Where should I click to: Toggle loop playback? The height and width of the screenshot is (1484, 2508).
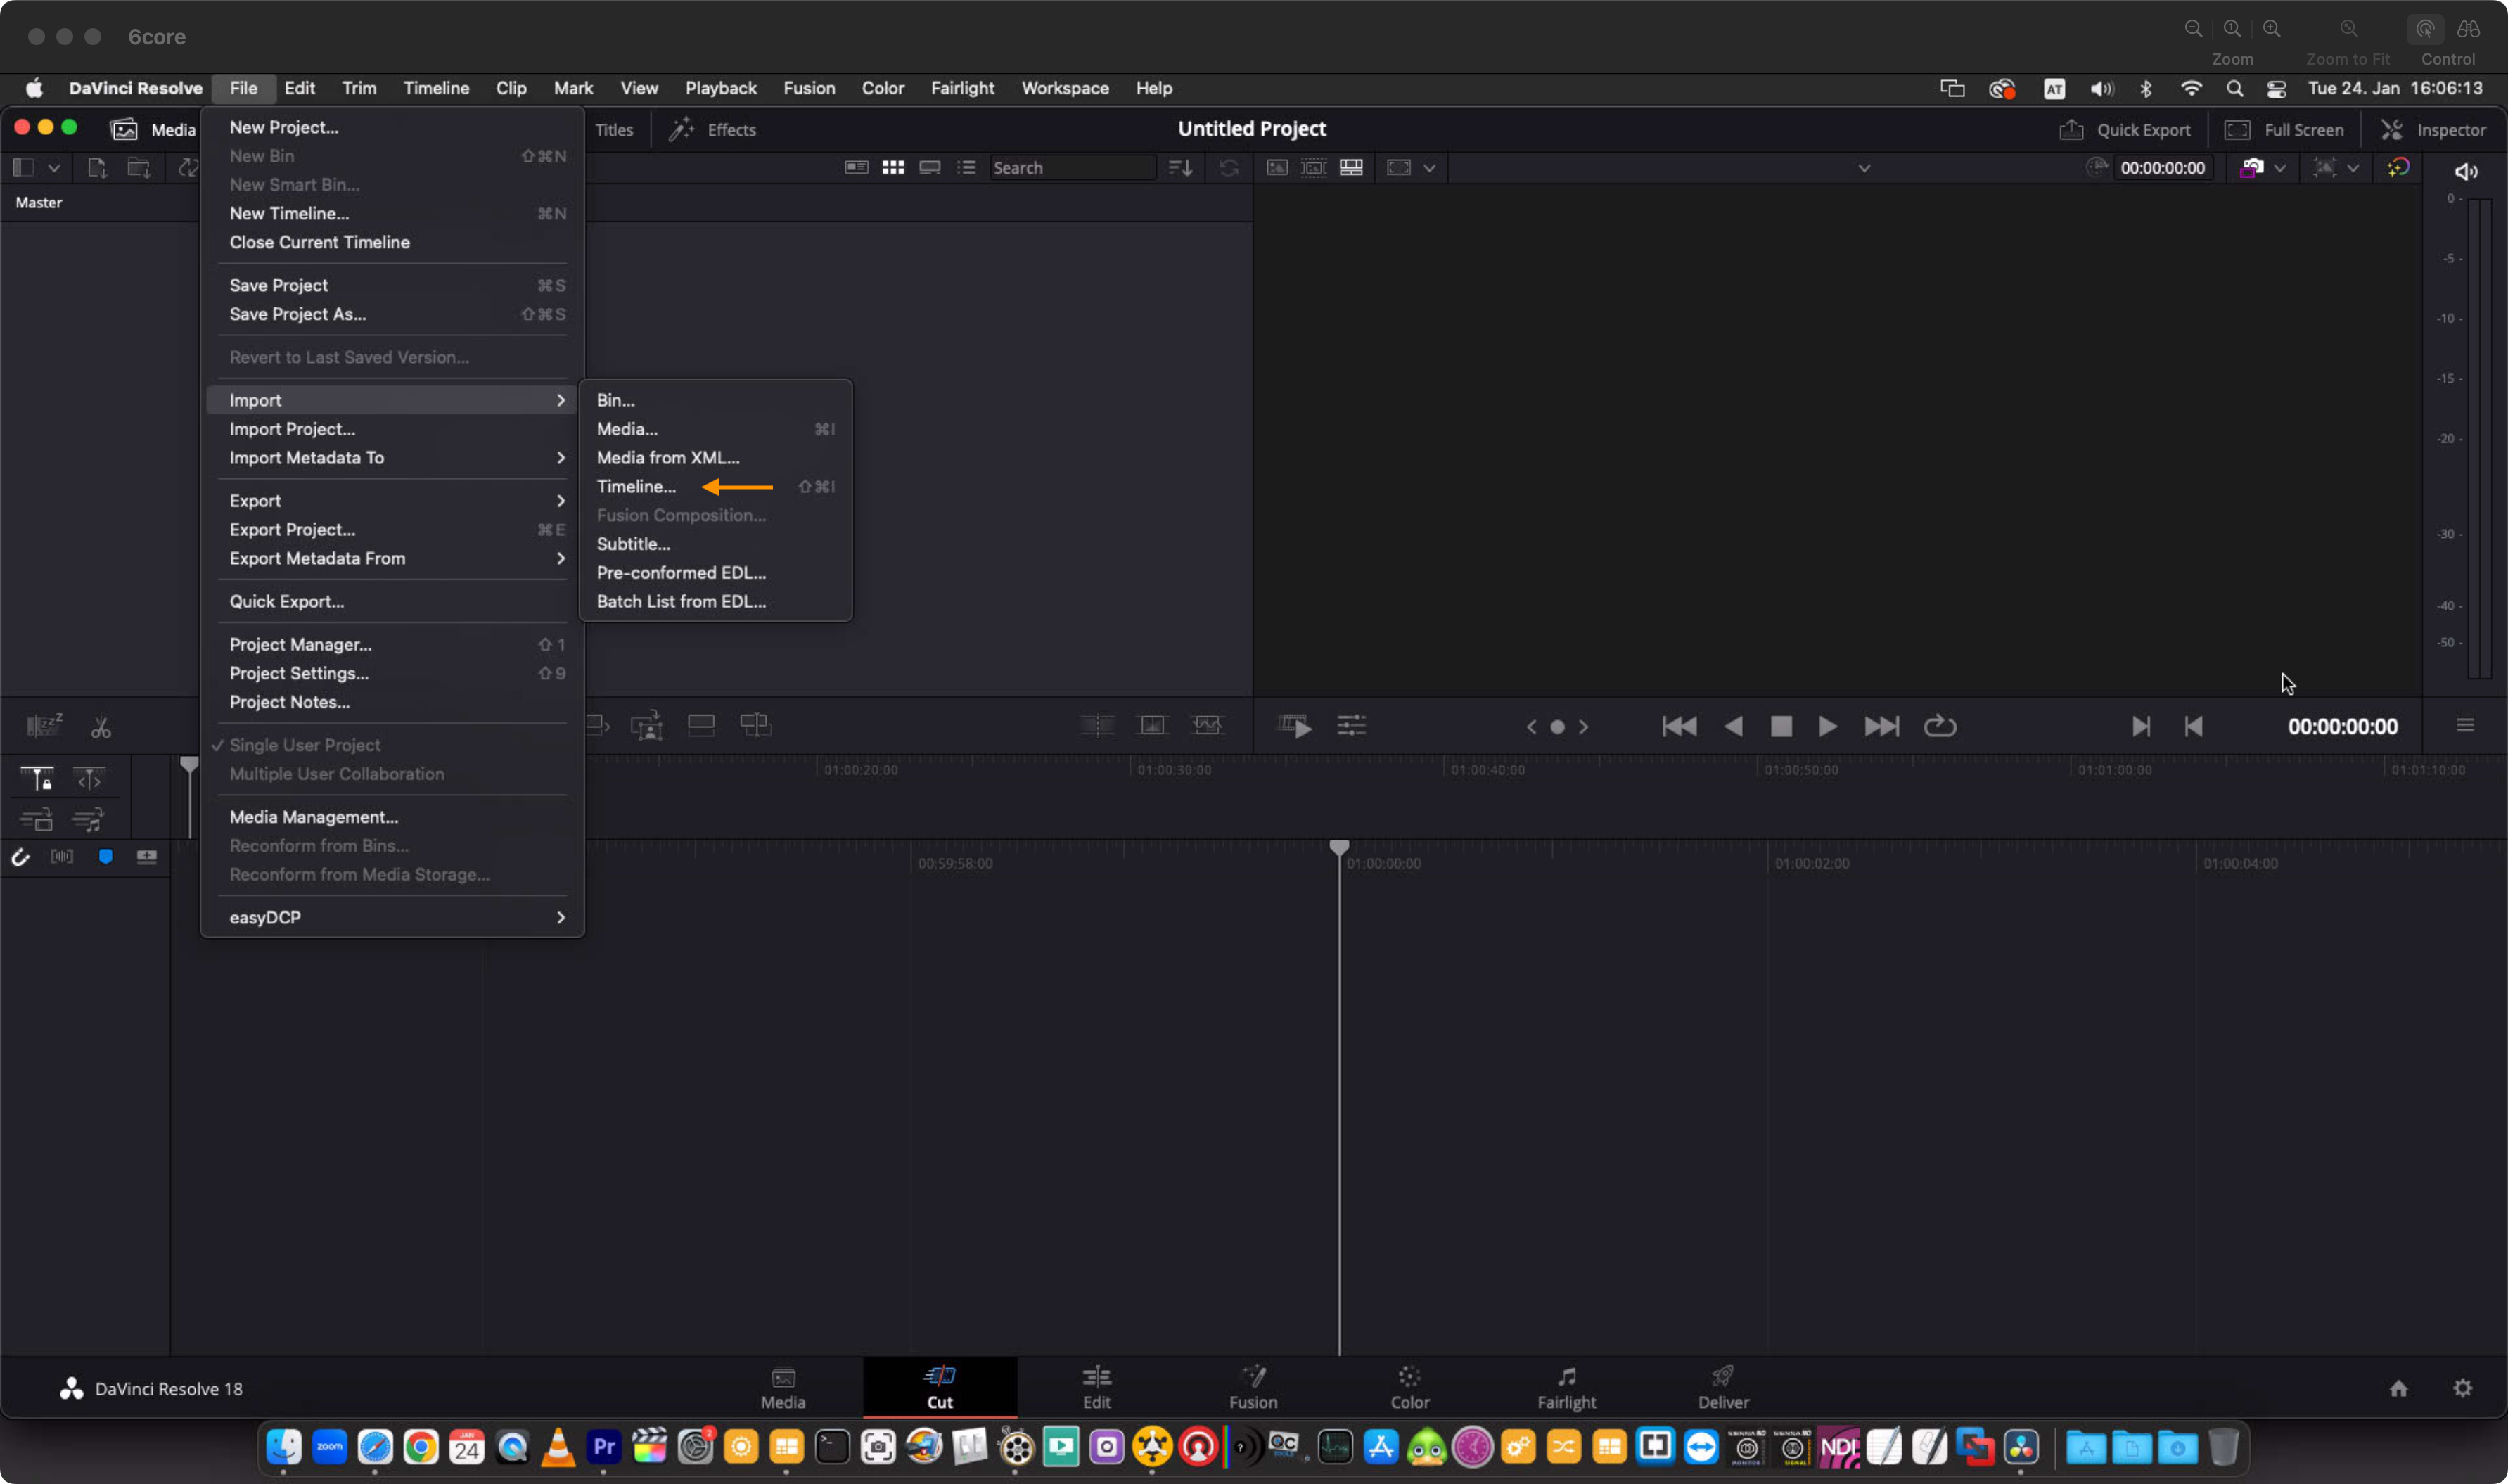point(1940,727)
